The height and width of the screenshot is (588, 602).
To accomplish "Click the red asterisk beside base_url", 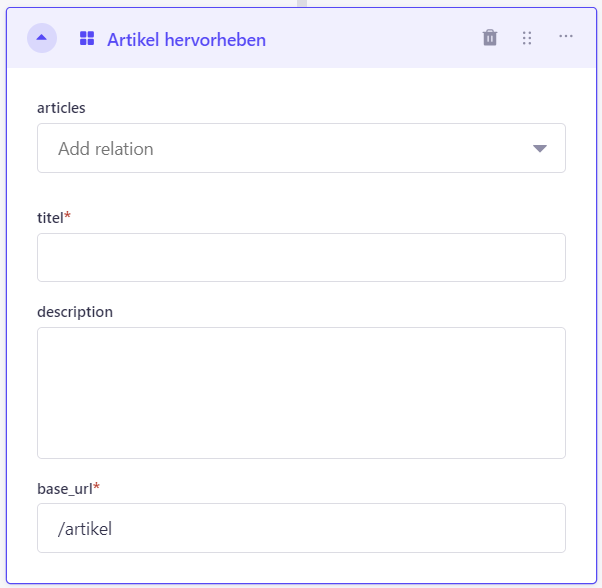I will point(97,486).
